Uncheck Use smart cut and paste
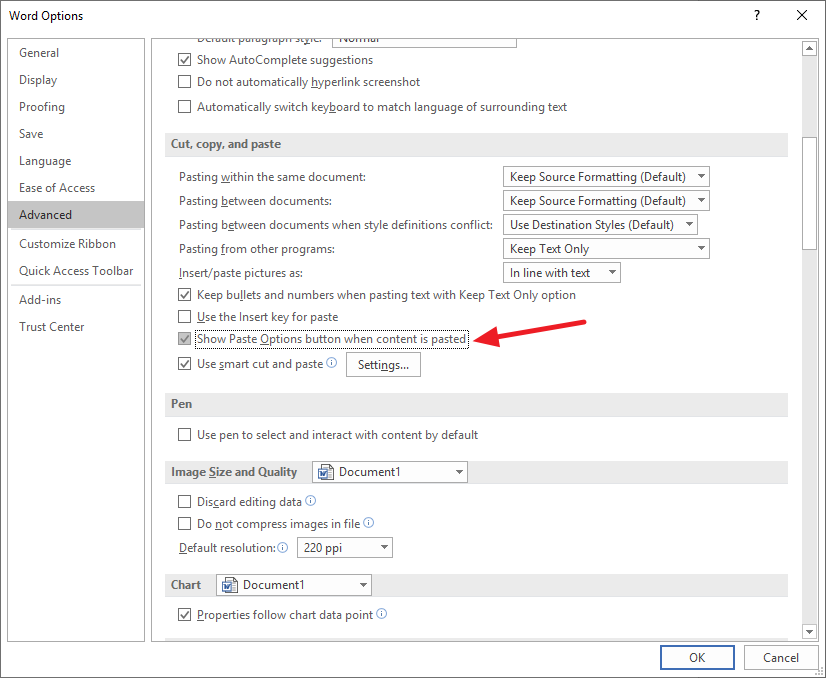This screenshot has width=826, height=678. pos(184,364)
